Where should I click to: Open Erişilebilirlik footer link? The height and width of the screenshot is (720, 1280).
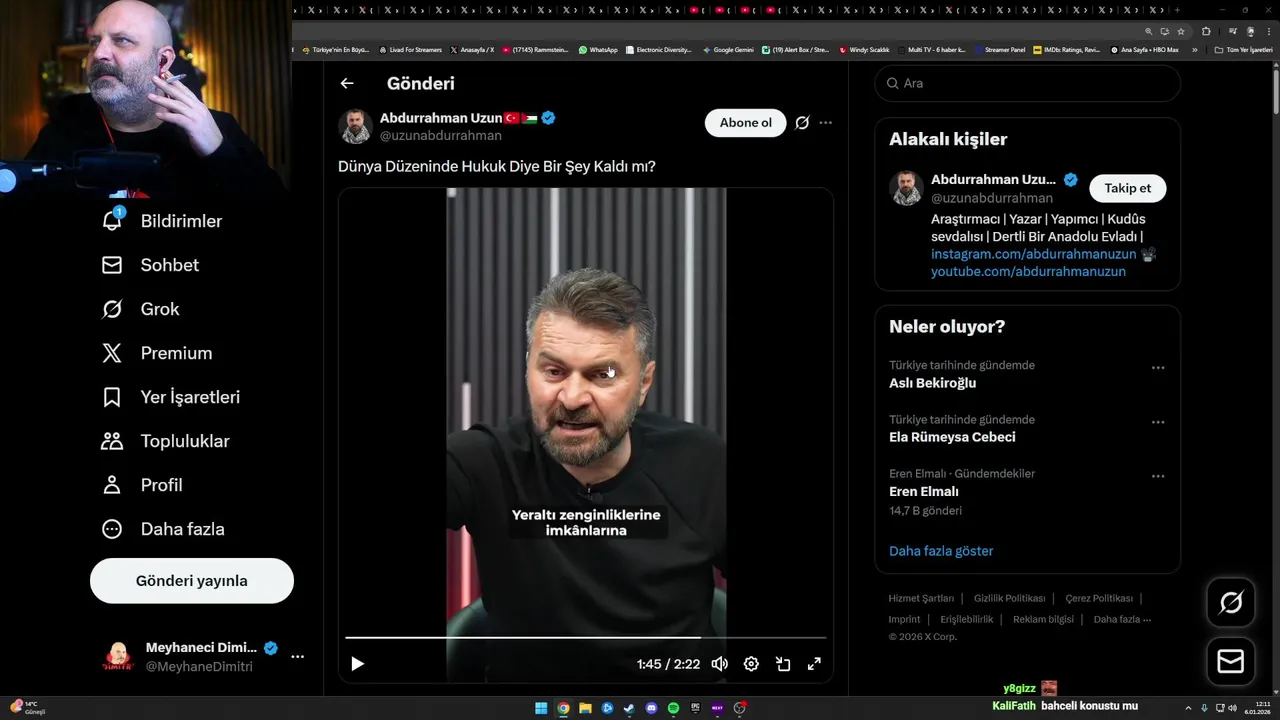(967, 619)
